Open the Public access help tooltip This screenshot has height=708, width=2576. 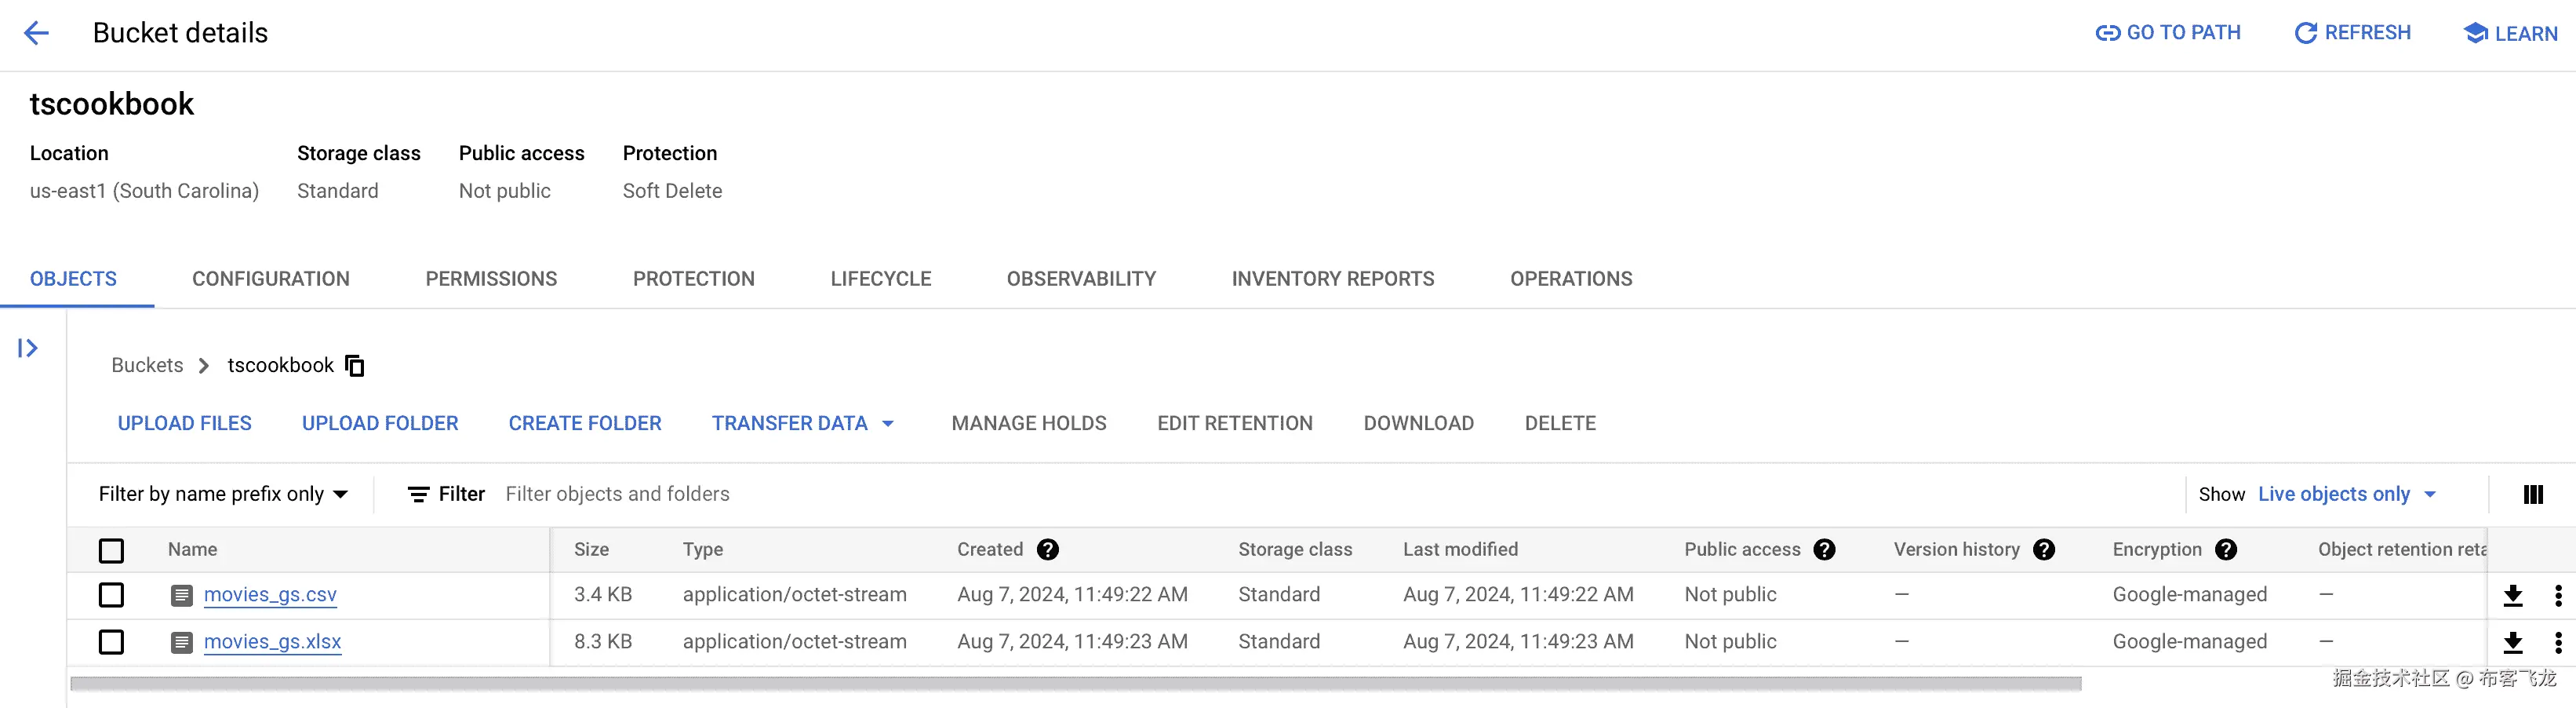(x=1825, y=549)
